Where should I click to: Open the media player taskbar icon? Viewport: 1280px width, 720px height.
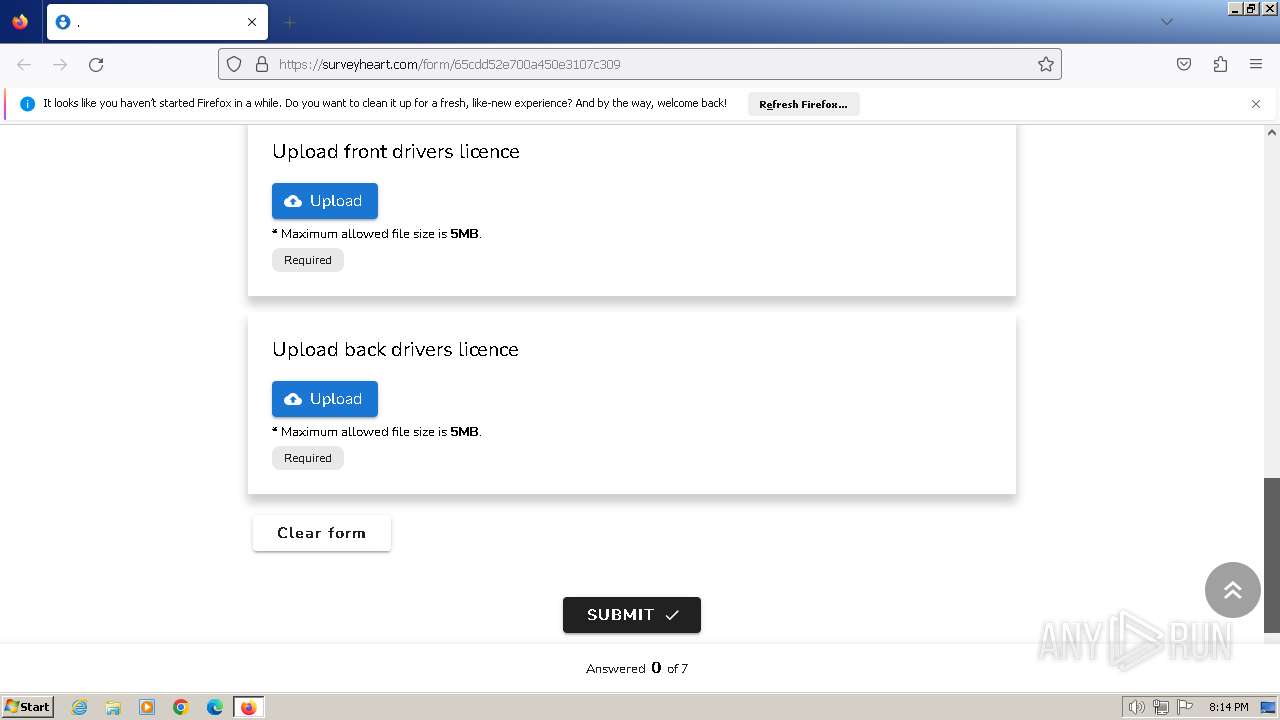[147, 707]
